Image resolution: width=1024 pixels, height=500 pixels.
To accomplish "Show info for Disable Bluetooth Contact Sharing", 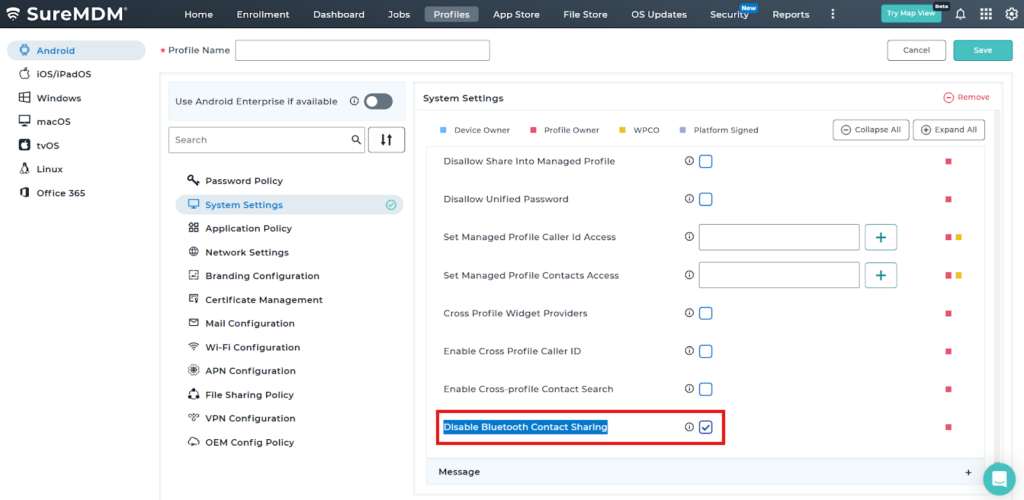I will pos(689,427).
